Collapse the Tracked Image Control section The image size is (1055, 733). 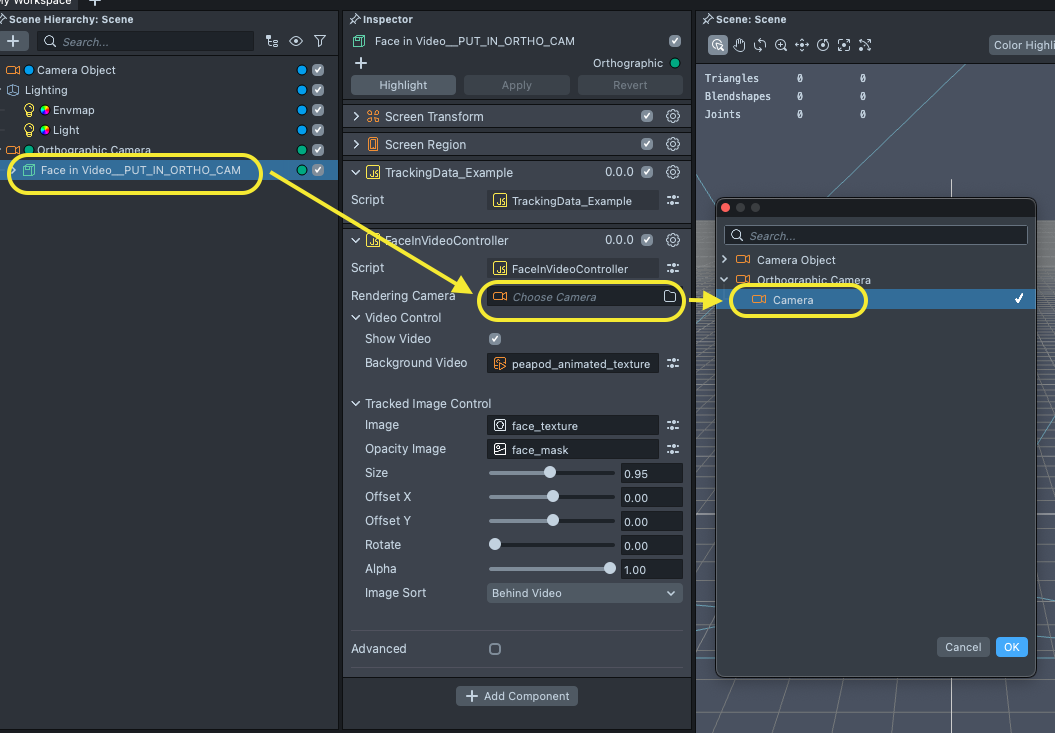point(356,404)
